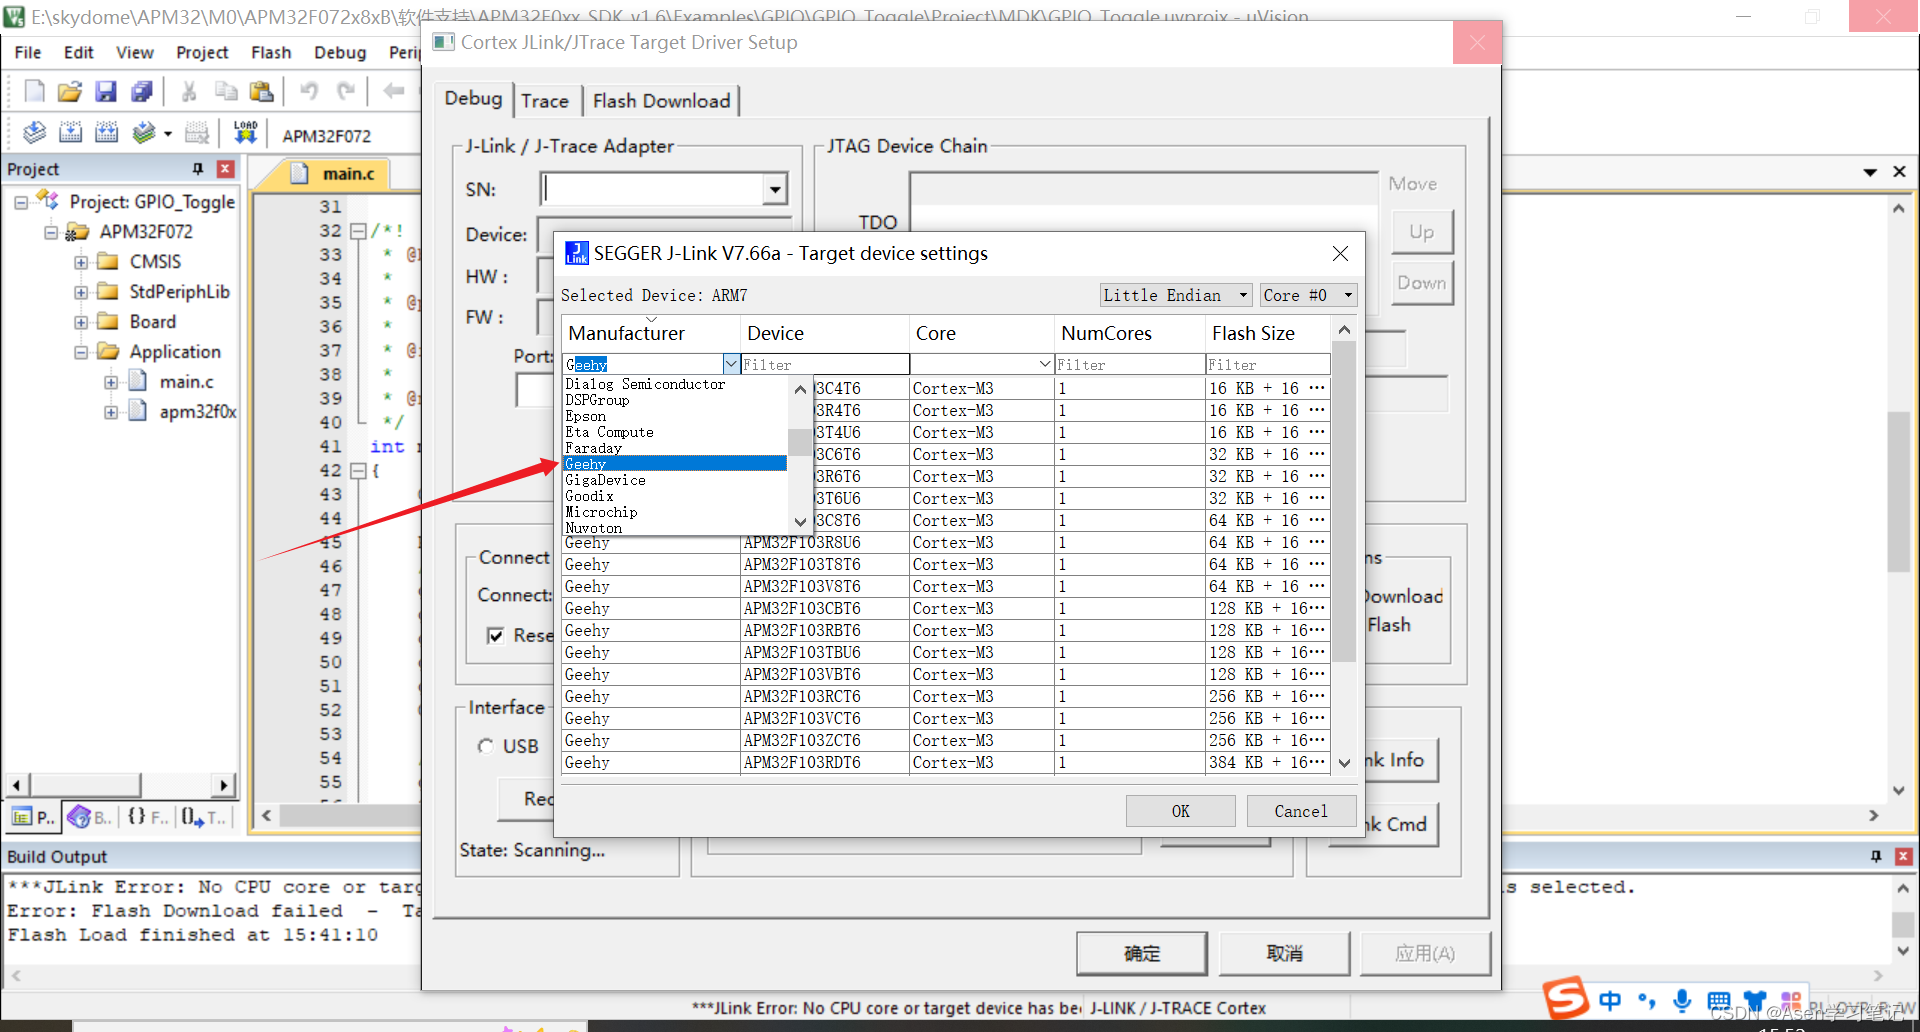Switch to the Trace tab

pyautogui.click(x=545, y=101)
